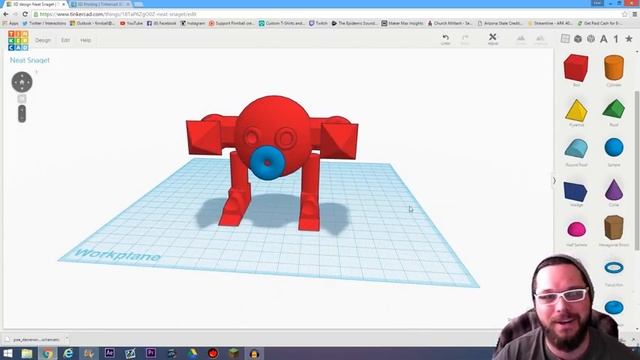Click the Windows Start button

[x=7, y=353]
